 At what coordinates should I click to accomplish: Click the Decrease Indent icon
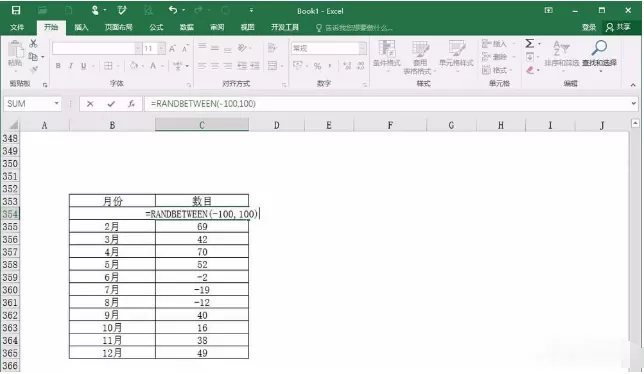[242, 66]
